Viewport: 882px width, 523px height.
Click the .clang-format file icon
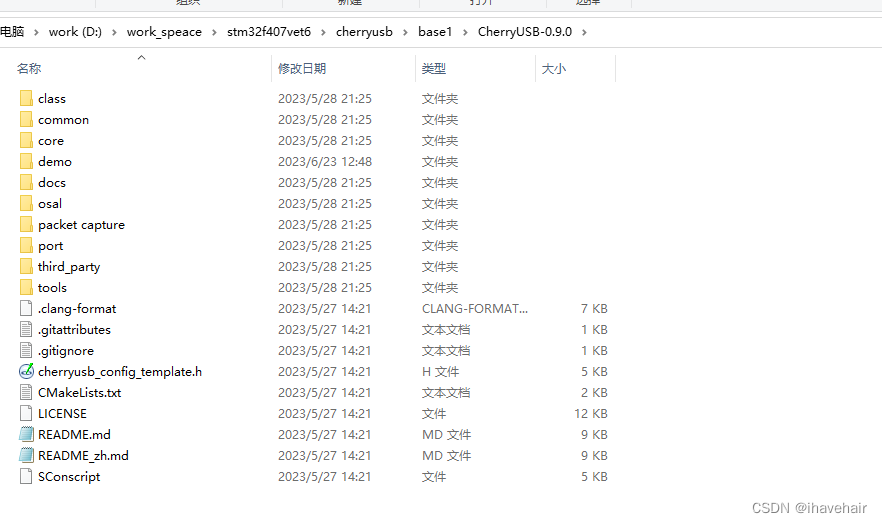pos(26,308)
